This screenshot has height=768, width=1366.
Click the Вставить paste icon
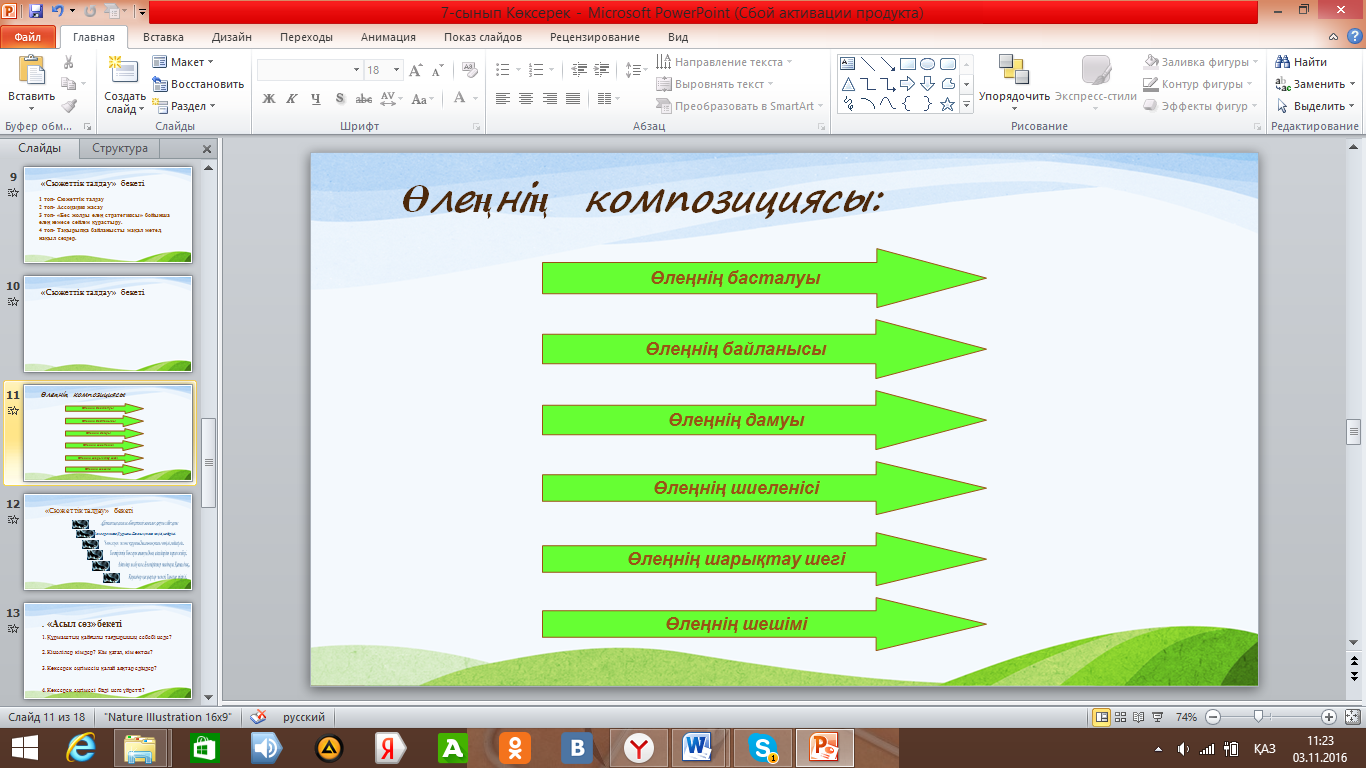tap(32, 70)
